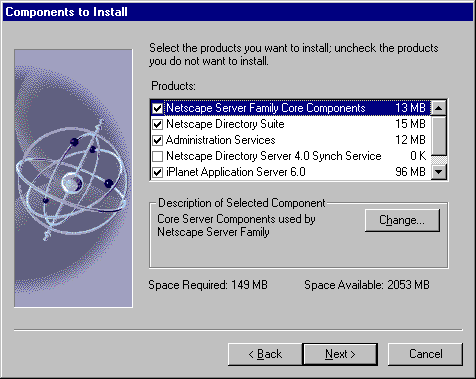
Task: Click the products list scrollbar thumb
Action: (439, 135)
